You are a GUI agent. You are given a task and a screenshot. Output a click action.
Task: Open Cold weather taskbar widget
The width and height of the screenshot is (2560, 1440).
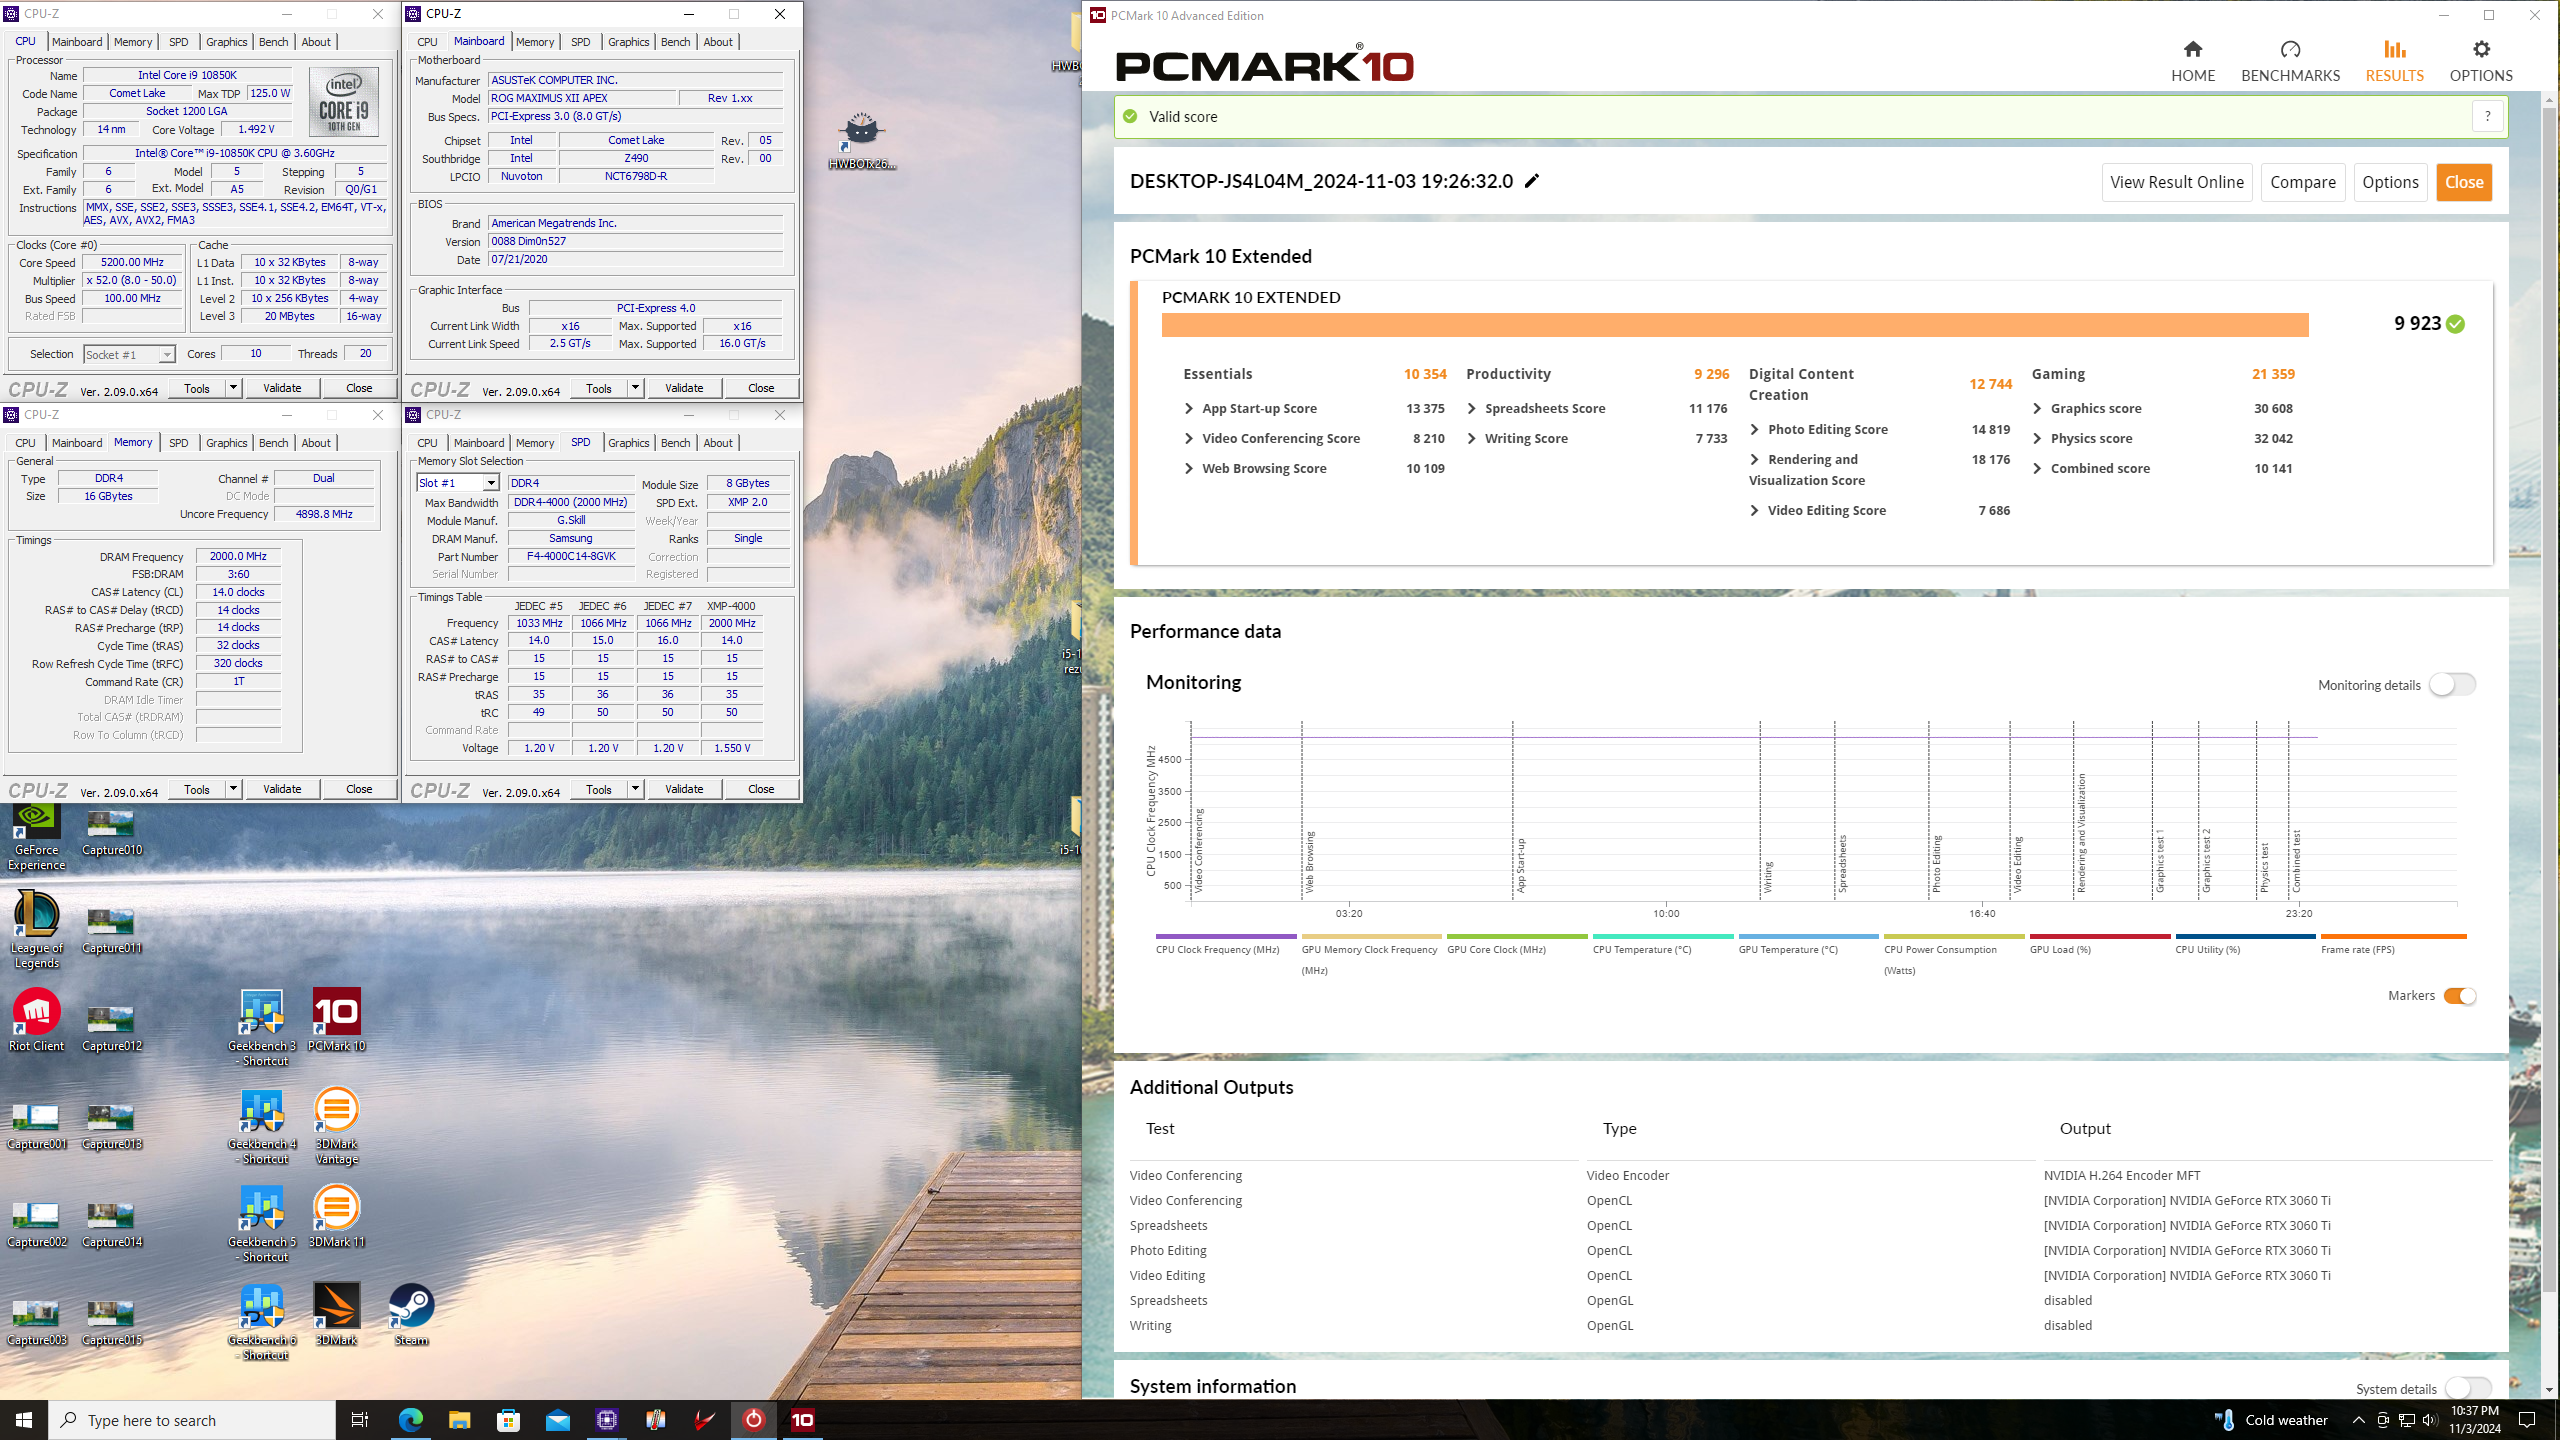pyautogui.click(x=2272, y=1420)
